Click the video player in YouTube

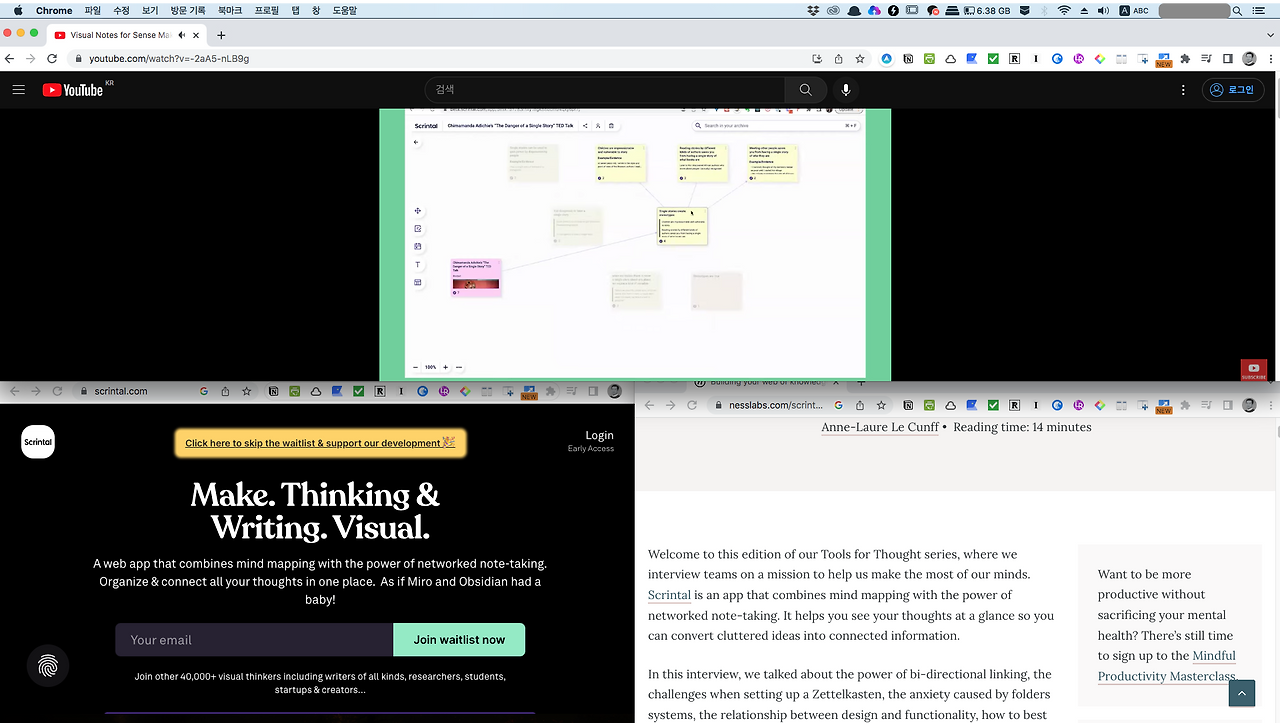pyautogui.click(x=635, y=244)
